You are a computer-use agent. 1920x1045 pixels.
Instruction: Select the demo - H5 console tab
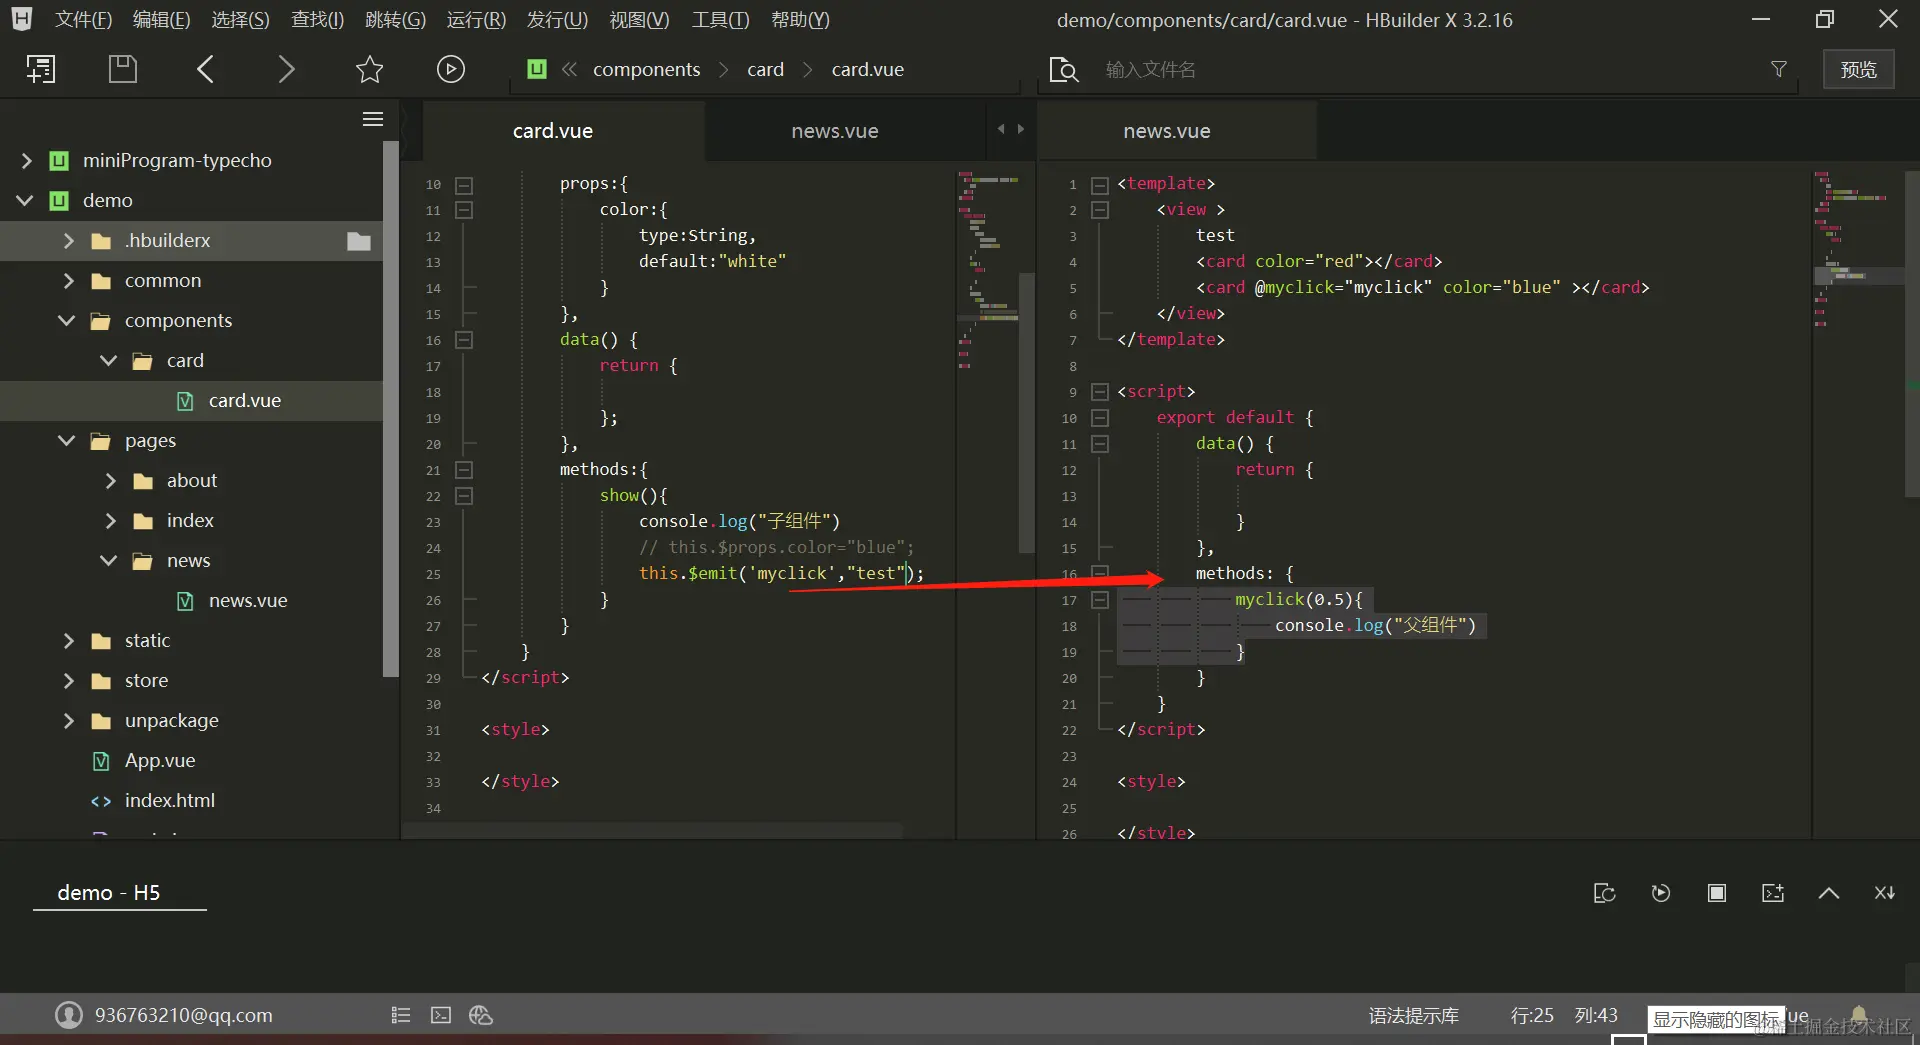[109, 893]
